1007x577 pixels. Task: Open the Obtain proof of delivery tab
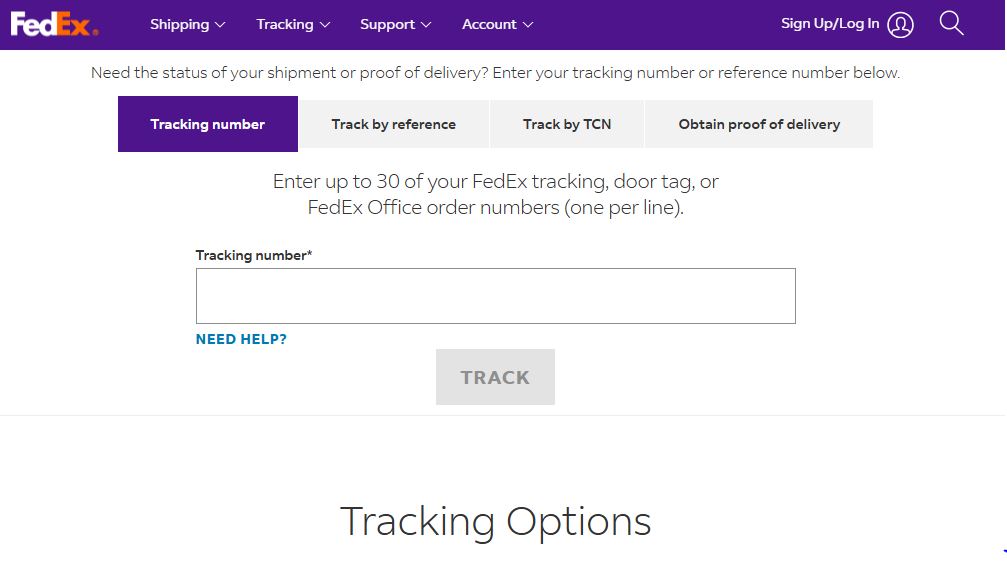(759, 123)
